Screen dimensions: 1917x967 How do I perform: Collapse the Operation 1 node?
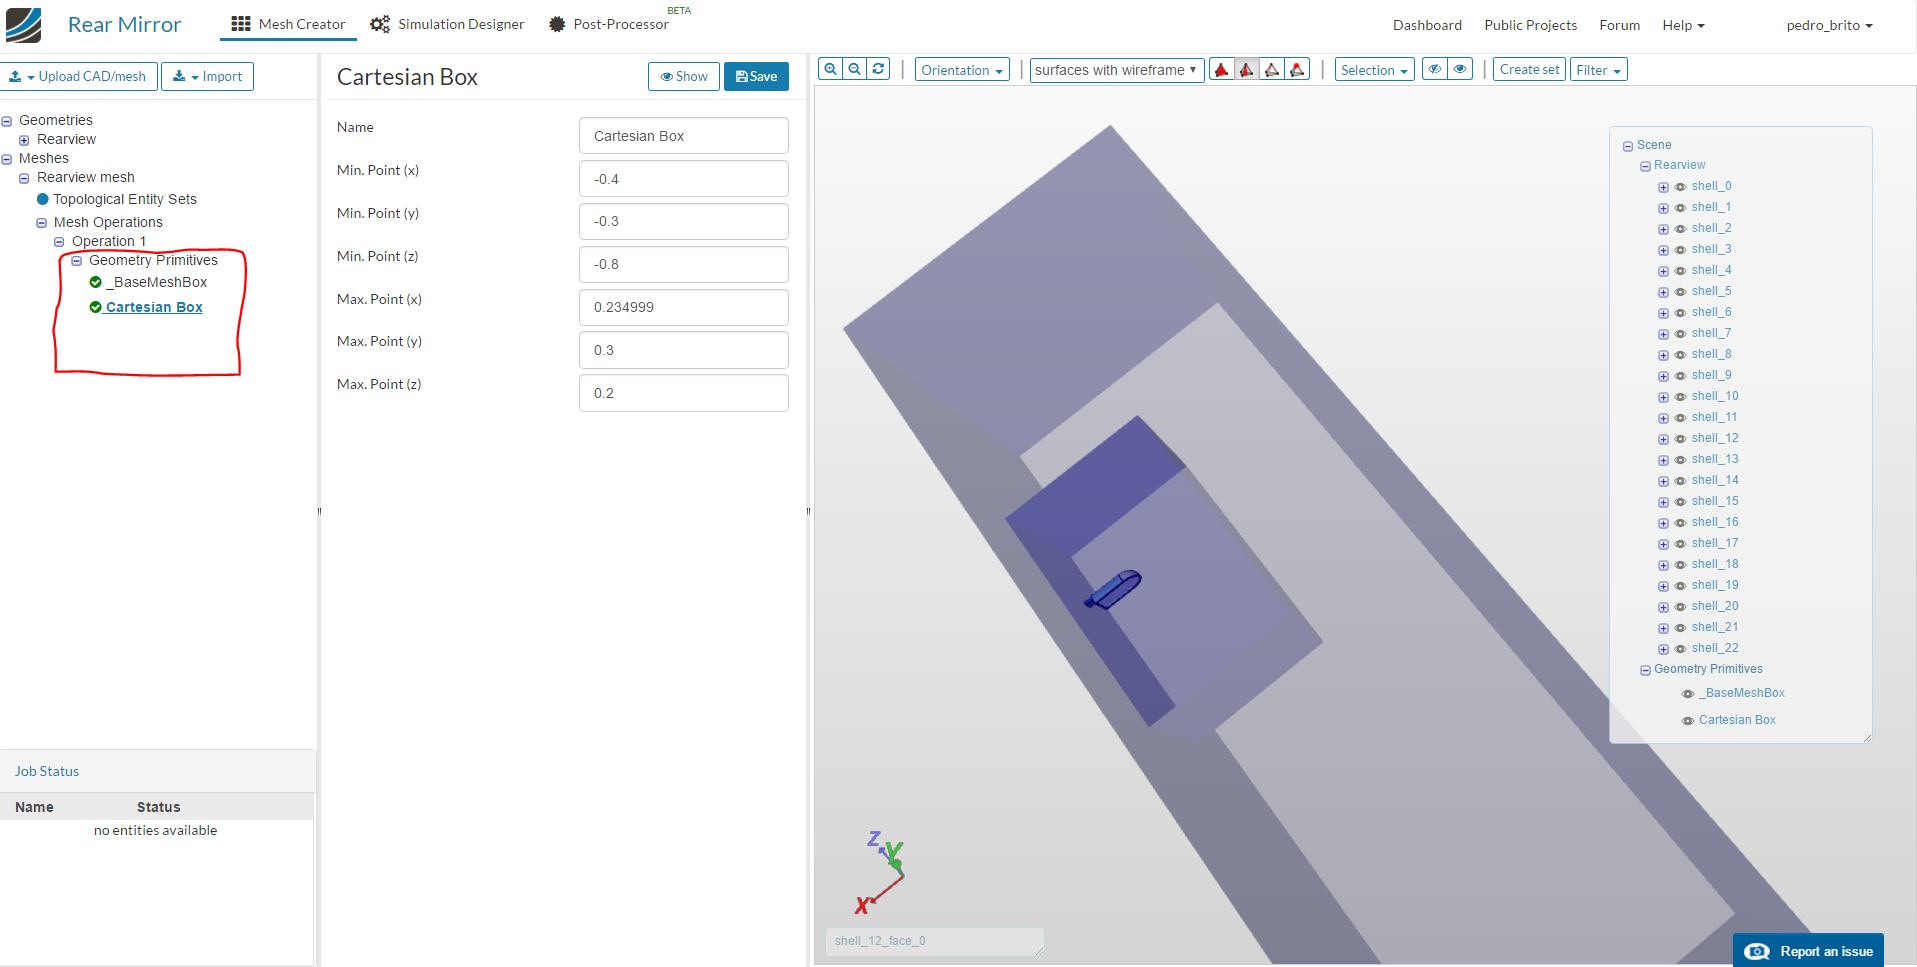pyautogui.click(x=59, y=242)
